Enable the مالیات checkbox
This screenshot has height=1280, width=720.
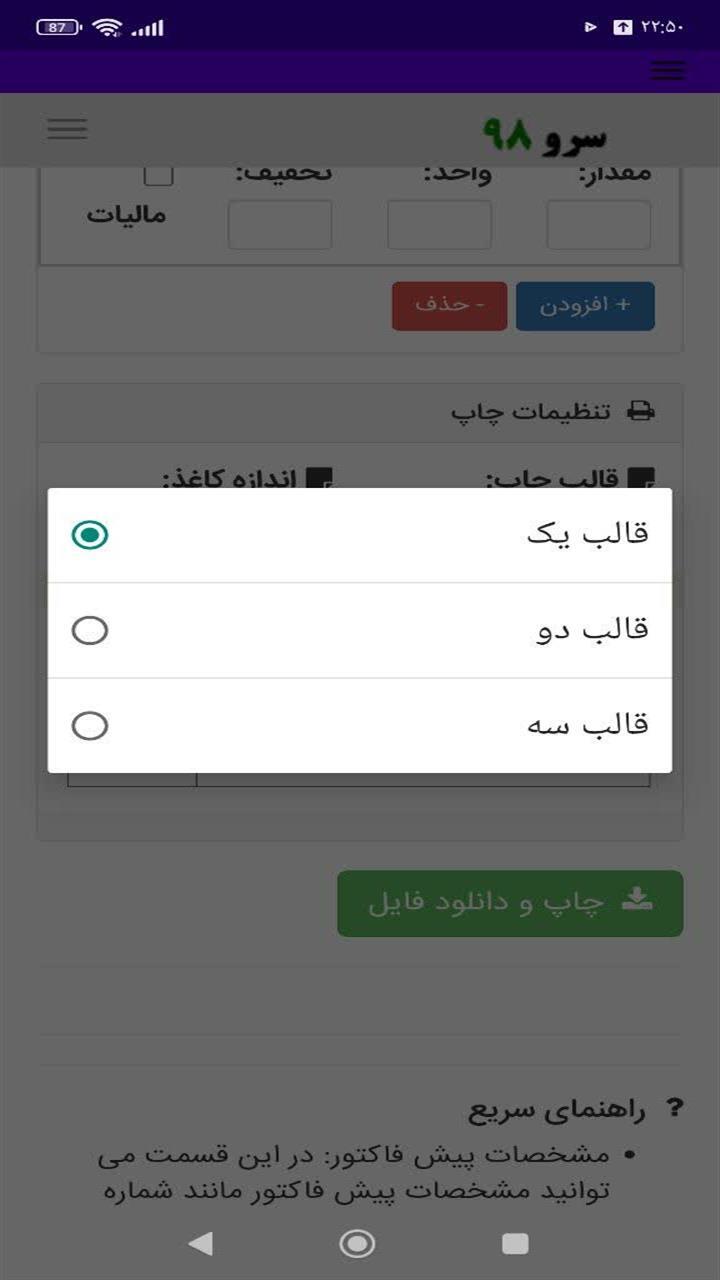pyautogui.click(x=158, y=174)
